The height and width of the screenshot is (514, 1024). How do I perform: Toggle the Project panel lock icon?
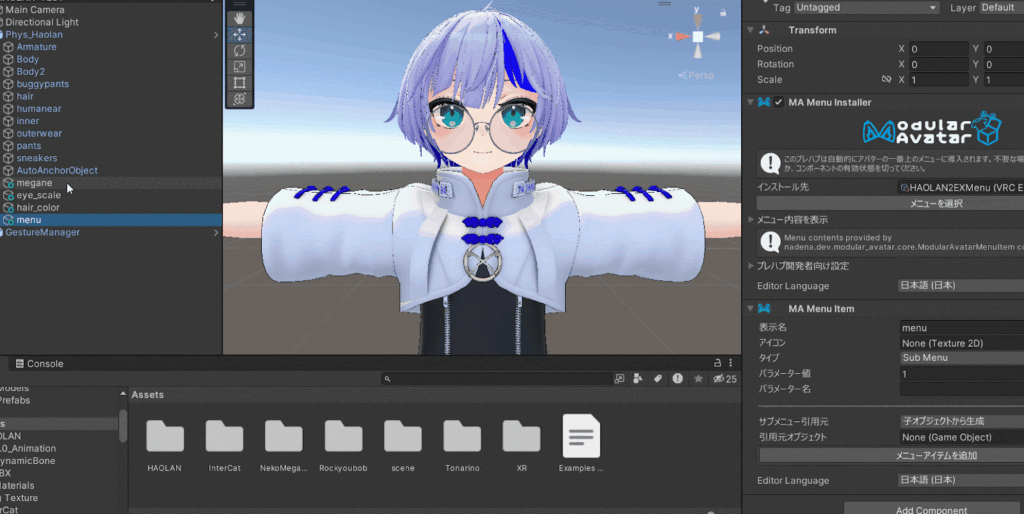tap(718, 363)
